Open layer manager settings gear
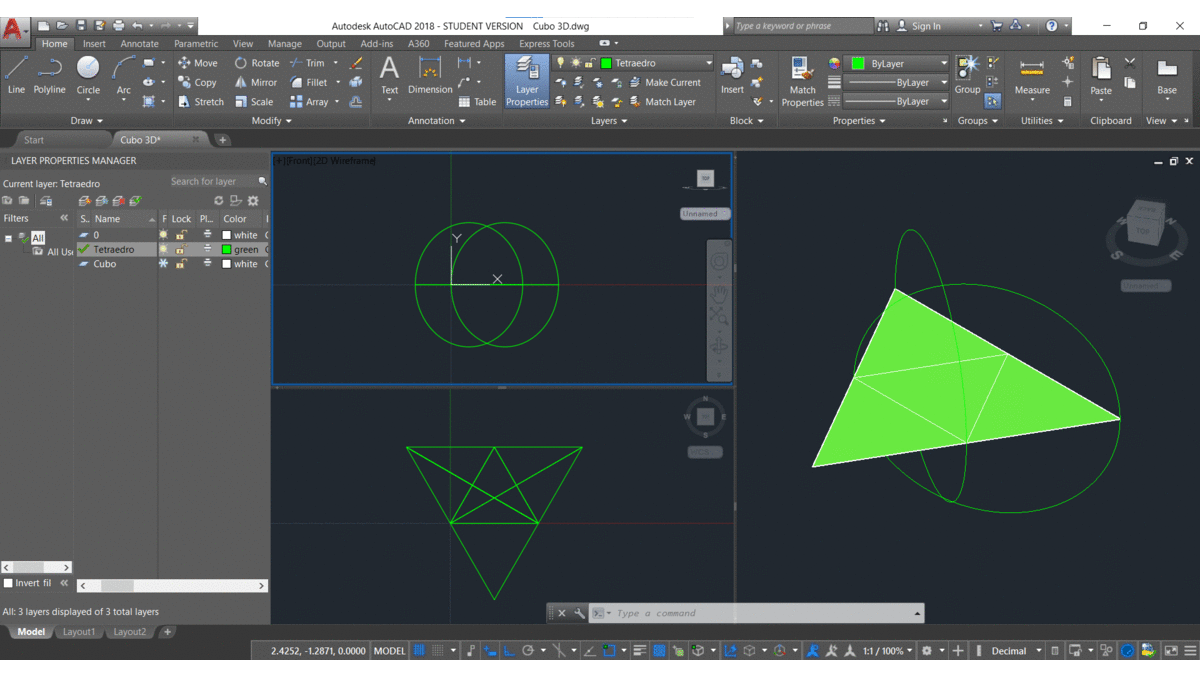 click(x=253, y=201)
